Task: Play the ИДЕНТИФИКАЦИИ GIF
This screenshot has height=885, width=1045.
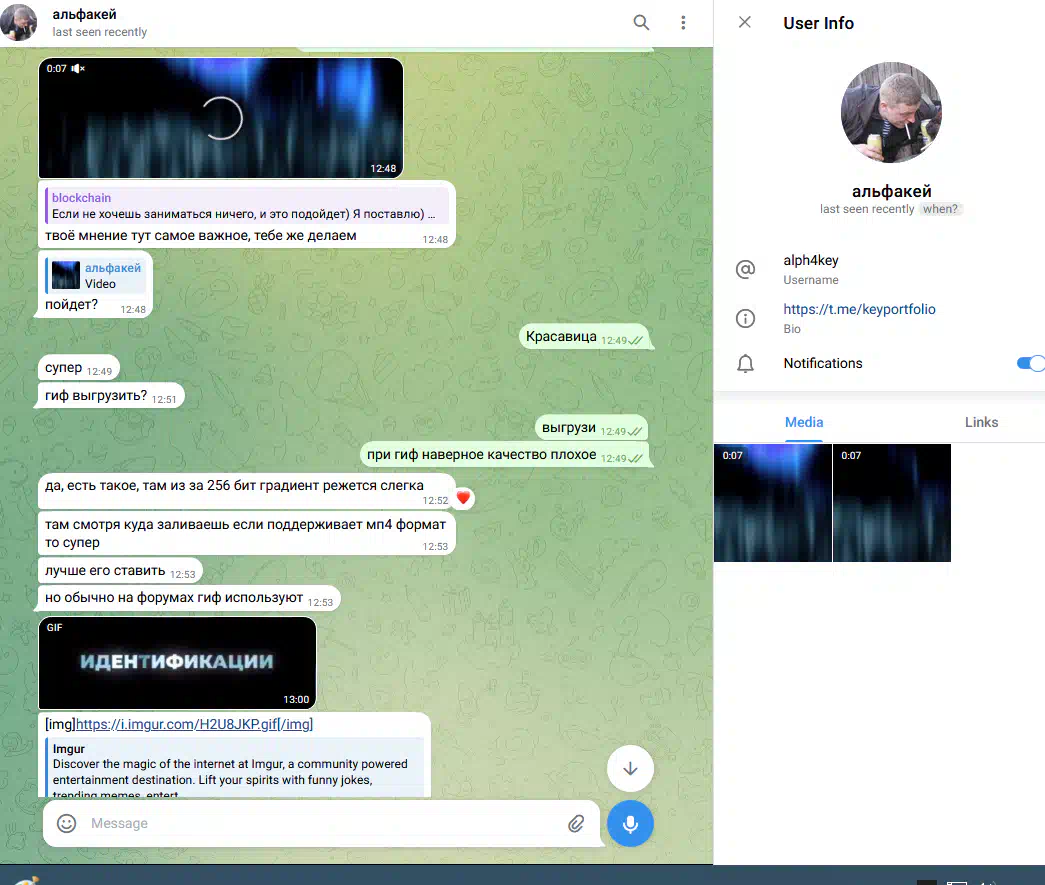Action: [177, 662]
